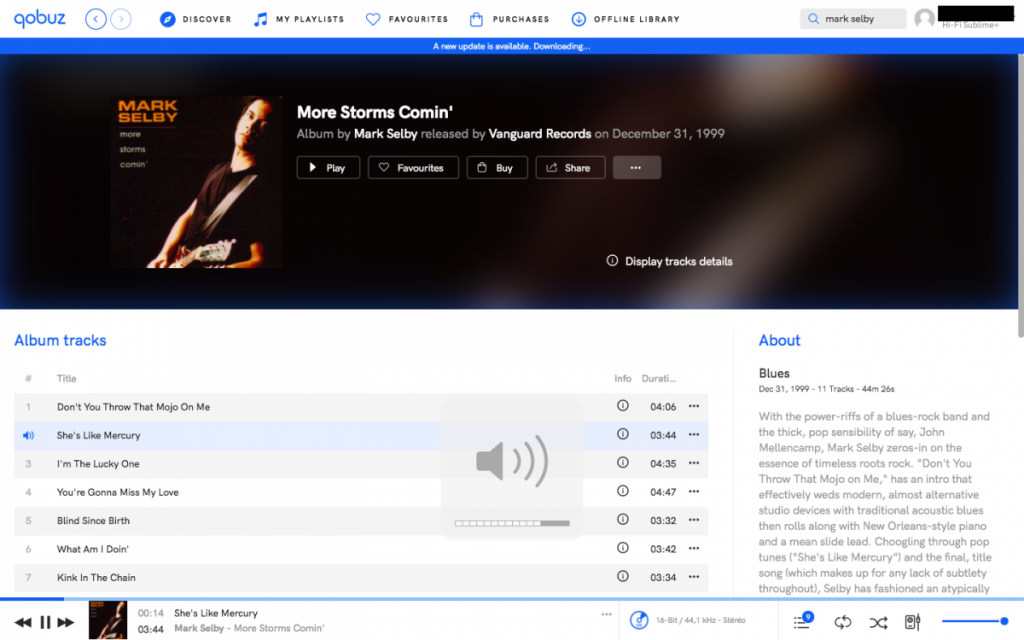Adjust the volume slider
The width and height of the screenshot is (1024, 640).
[x=974, y=621]
